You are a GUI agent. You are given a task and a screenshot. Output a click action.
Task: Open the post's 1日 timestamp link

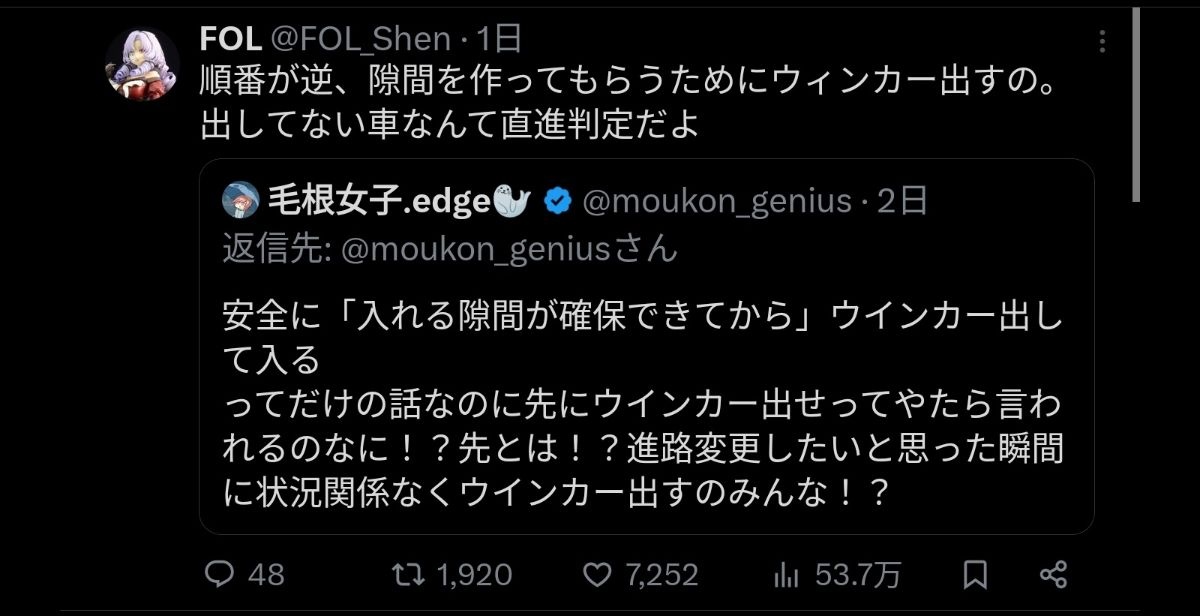[498, 39]
